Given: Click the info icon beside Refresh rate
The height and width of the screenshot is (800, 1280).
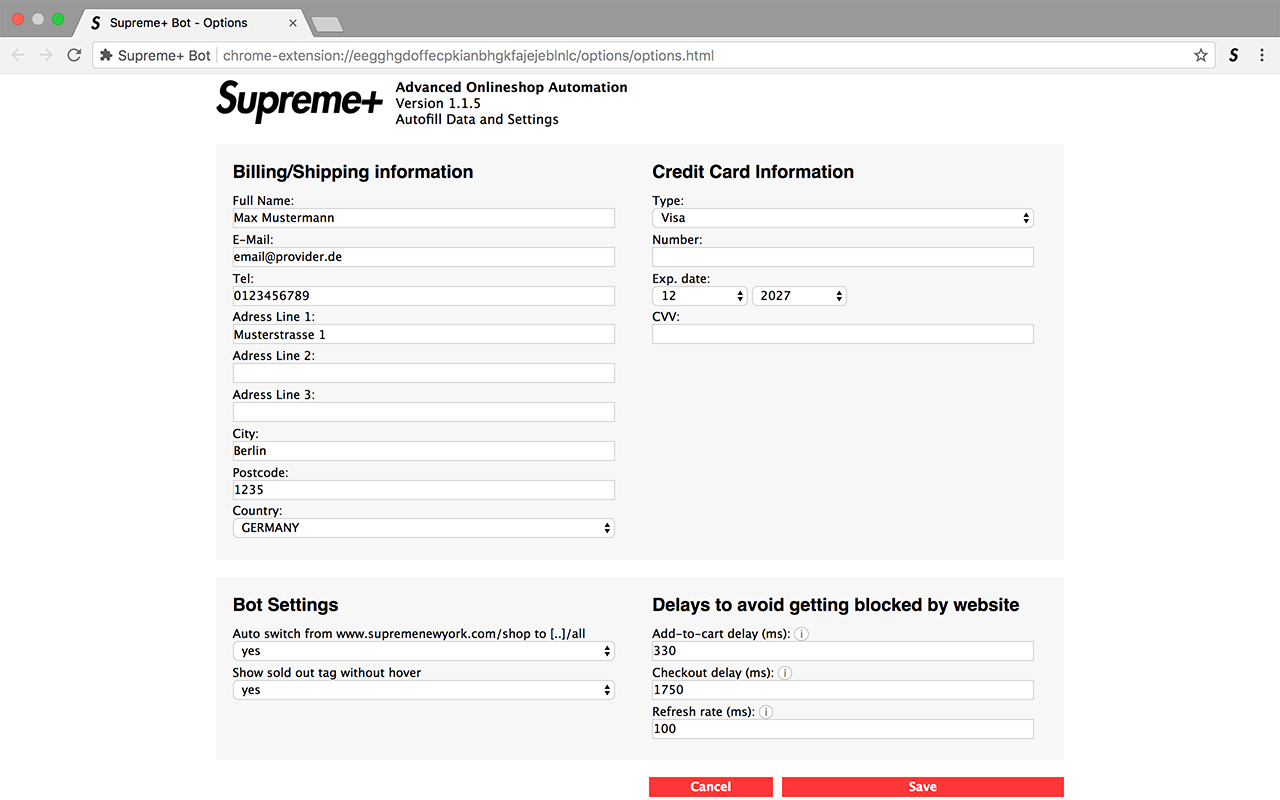Looking at the screenshot, I should (x=766, y=712).
